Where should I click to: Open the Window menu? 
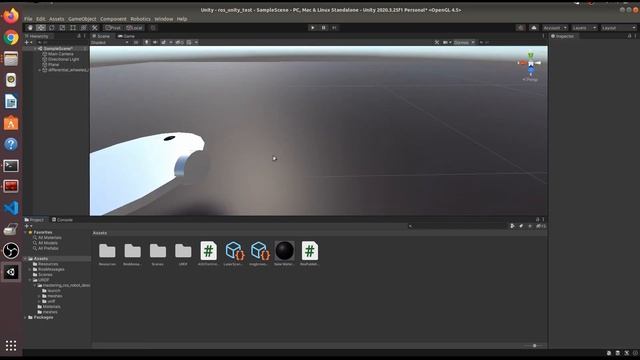click(164, 19)
